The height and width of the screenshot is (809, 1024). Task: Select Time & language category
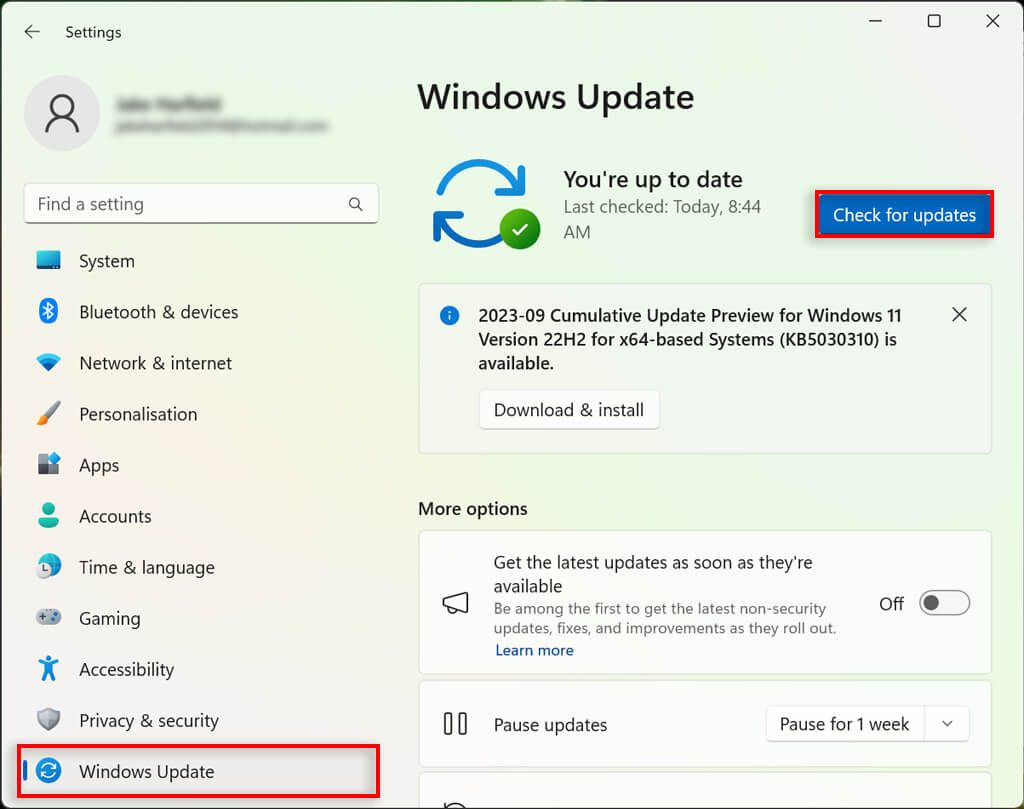click(x=201, y=566)
